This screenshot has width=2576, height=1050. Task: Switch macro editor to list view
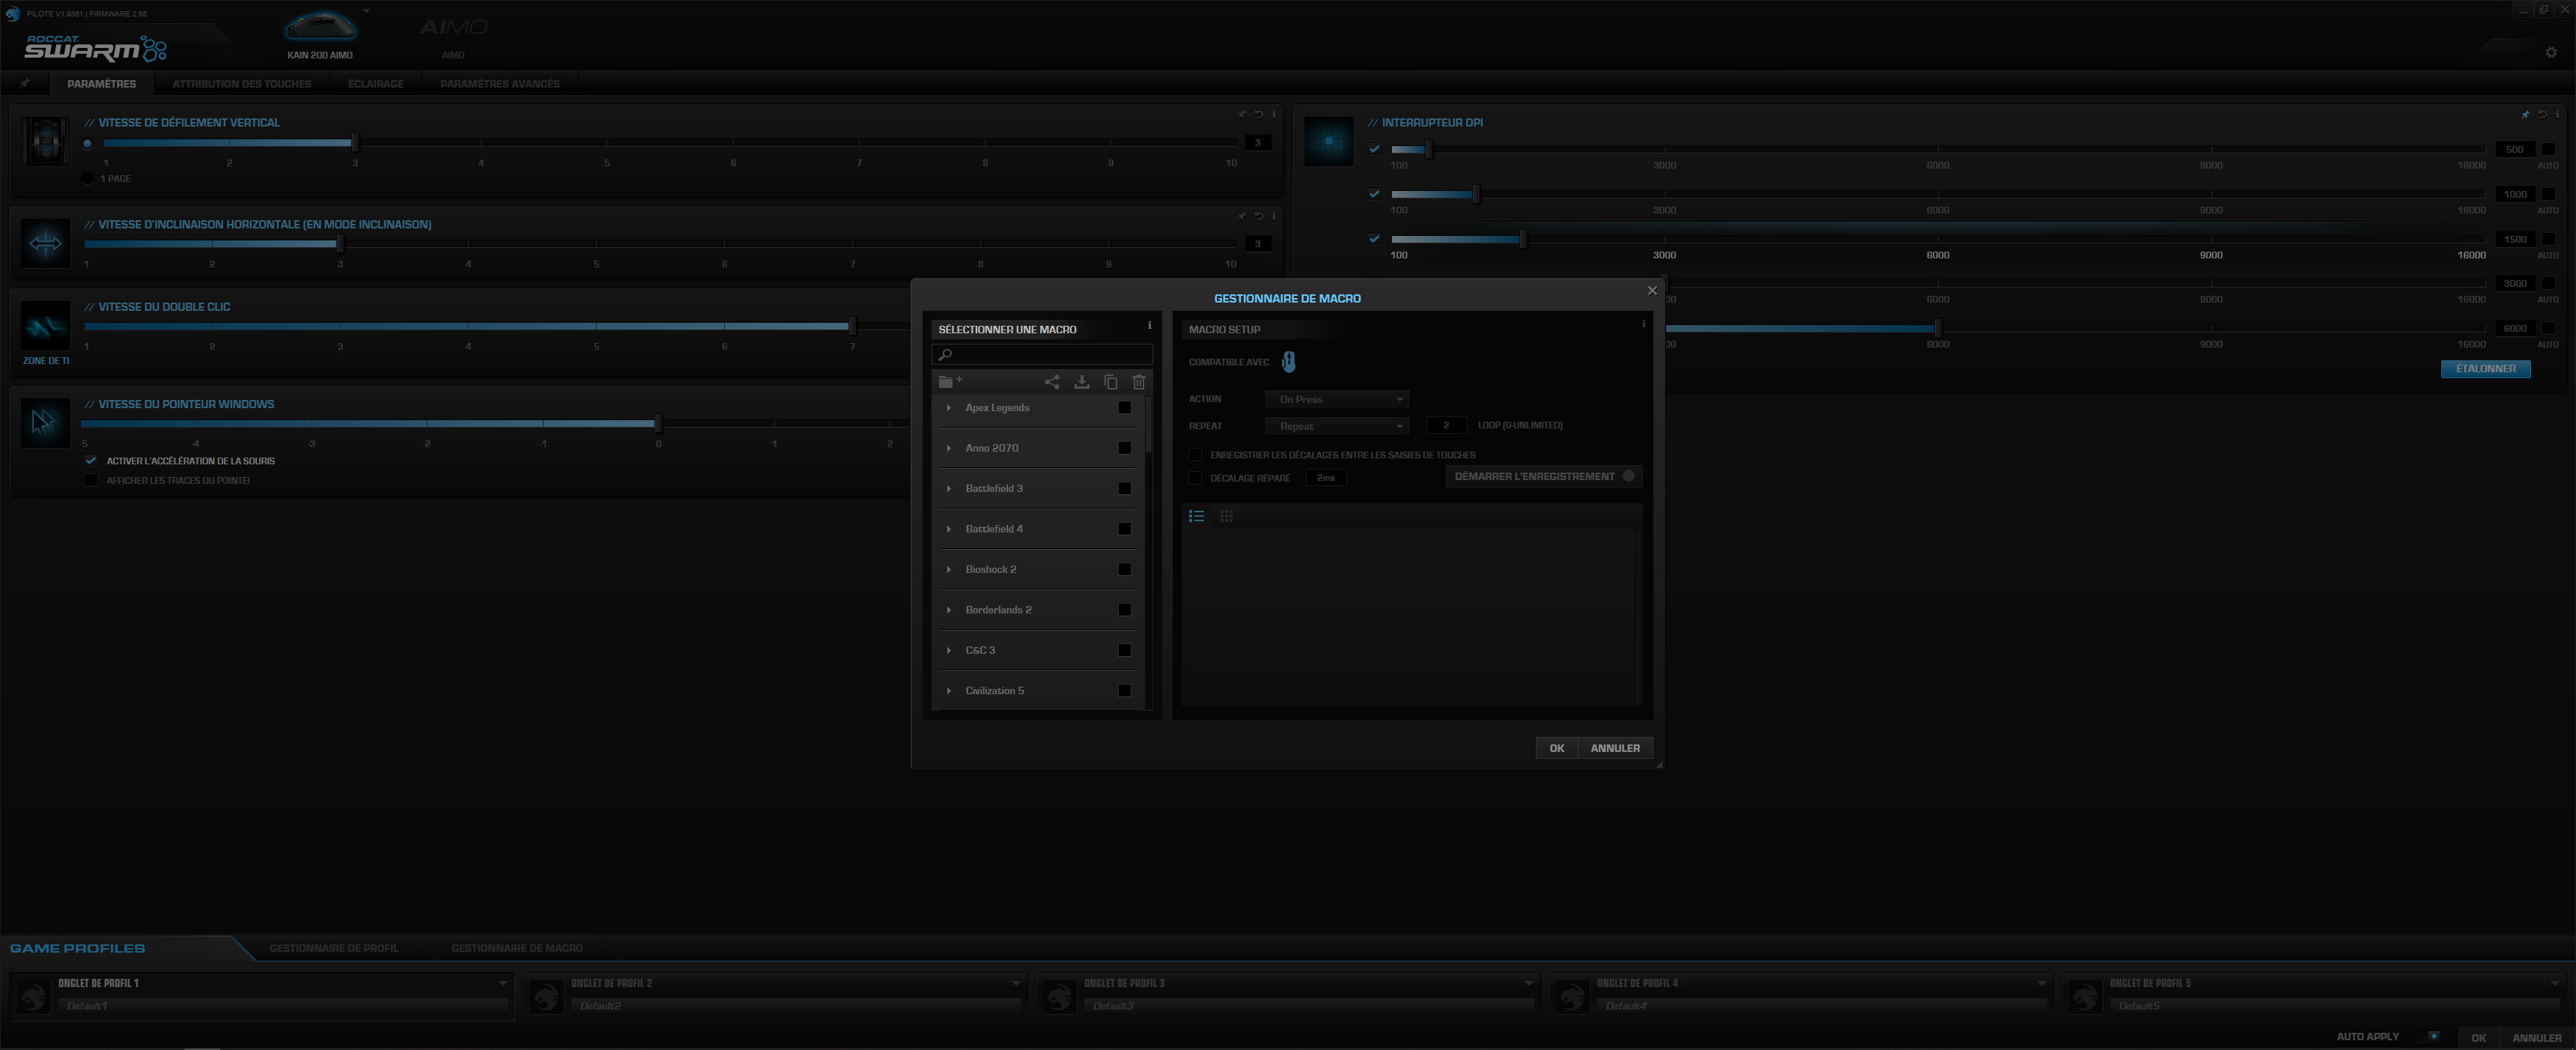[x=1196, y=516]
